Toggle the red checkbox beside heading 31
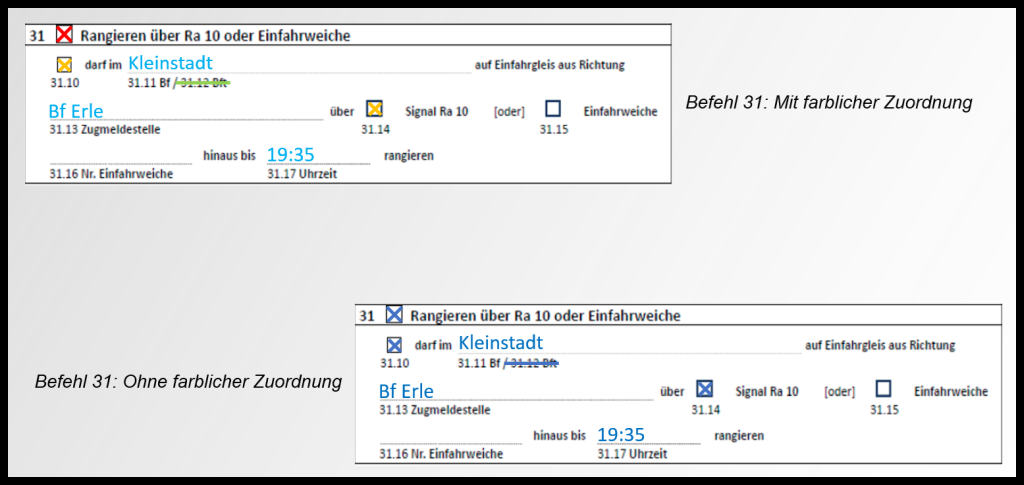 [64, 35]
